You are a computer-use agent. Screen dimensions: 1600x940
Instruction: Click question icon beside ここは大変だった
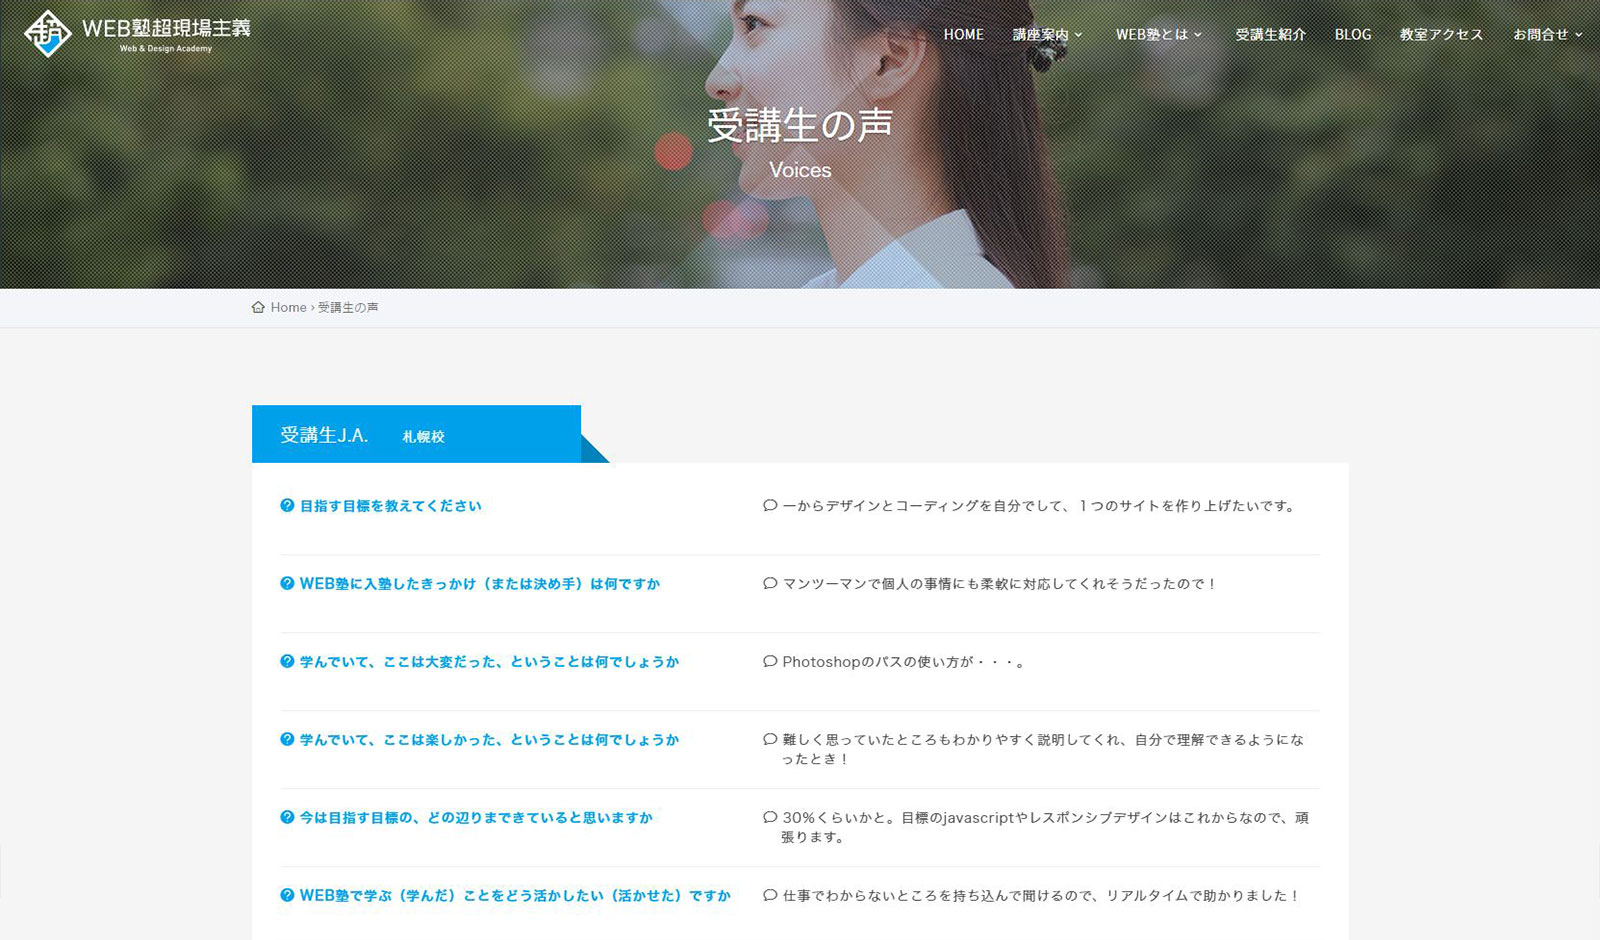(x=287, y=662)
